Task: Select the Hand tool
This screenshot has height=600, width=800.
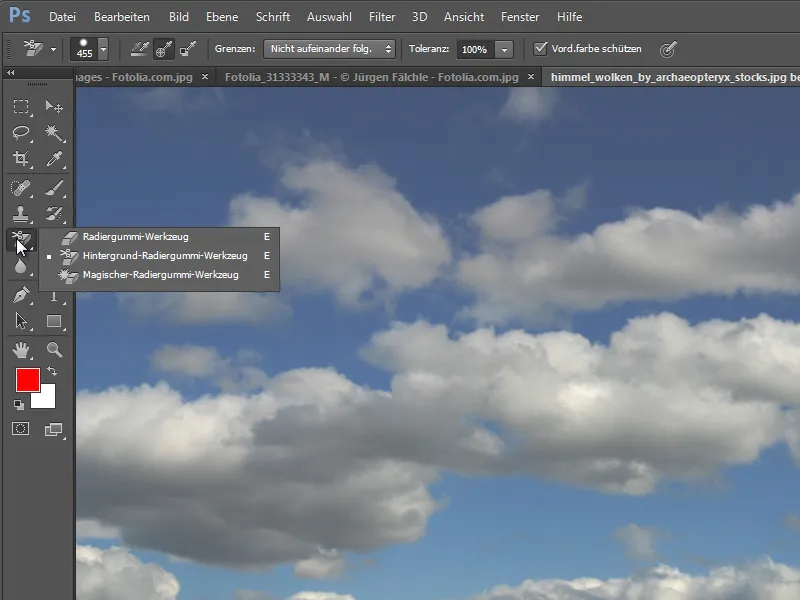Action: click(21, 349)
